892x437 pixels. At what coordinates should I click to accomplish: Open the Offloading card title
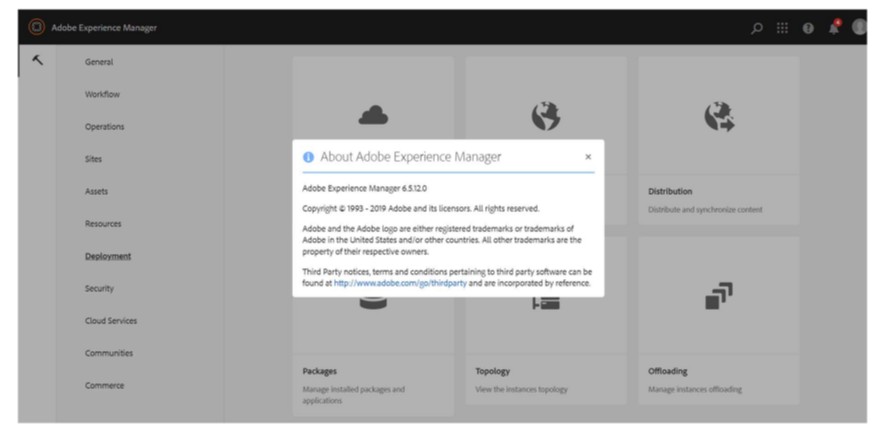coord(668,372)
